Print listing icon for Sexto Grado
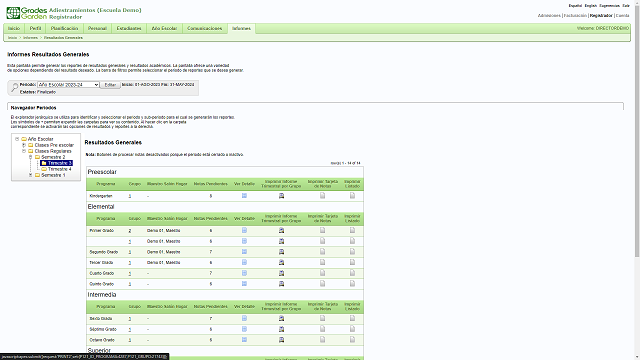The width and height of the screenshot is (640, 360). coord(352,318)
